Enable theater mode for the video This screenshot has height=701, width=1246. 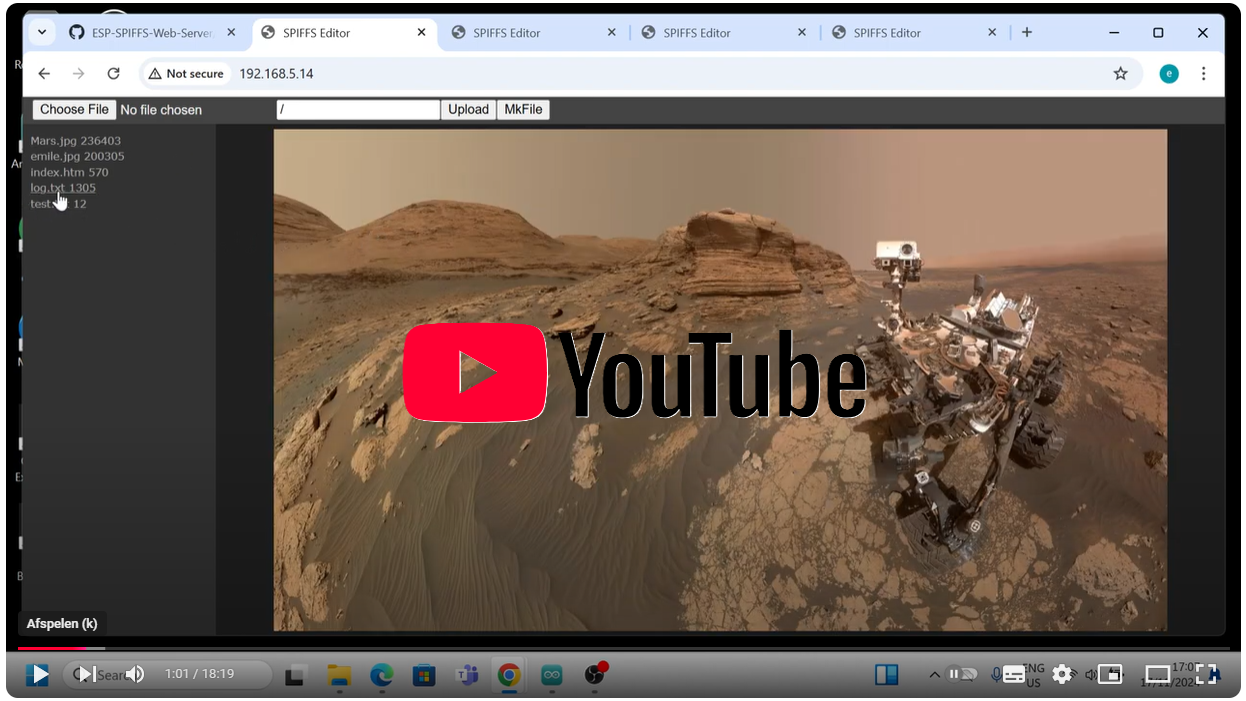click(1158, 675)
